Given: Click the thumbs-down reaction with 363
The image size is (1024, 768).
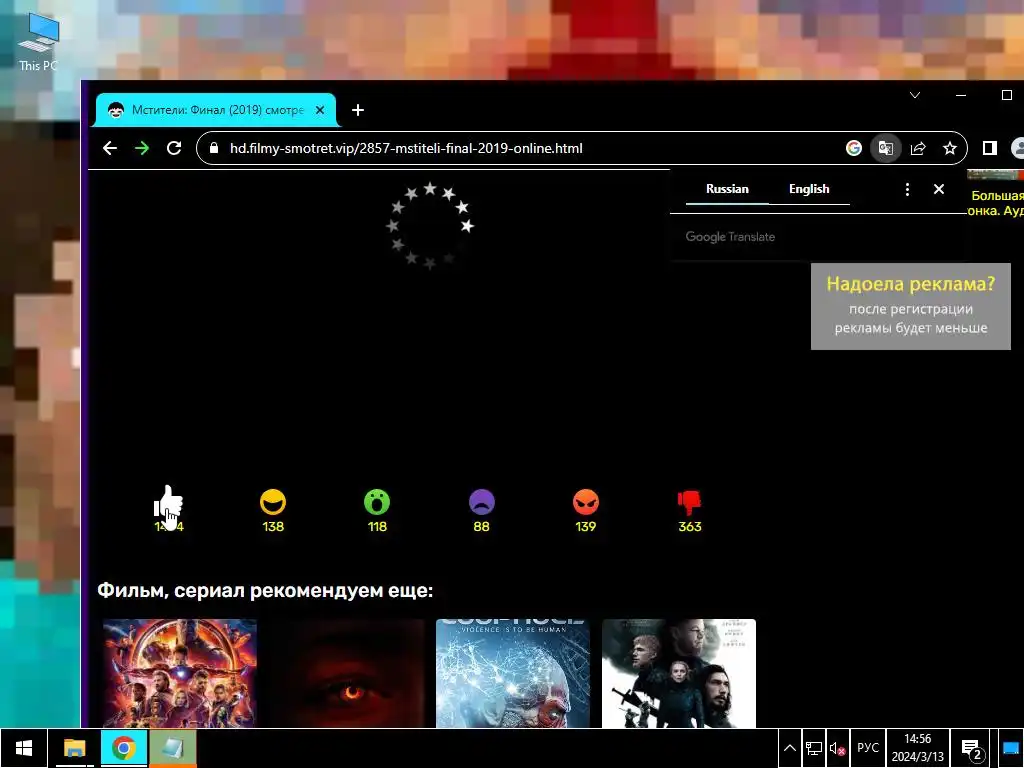Looking at the screenshot, I should coord(690,502).
